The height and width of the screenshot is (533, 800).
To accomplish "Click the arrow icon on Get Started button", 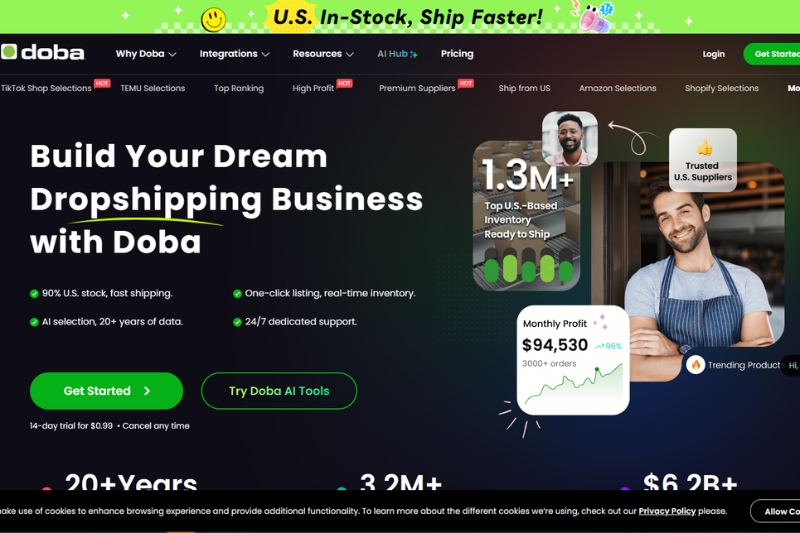I will (147, 391).
